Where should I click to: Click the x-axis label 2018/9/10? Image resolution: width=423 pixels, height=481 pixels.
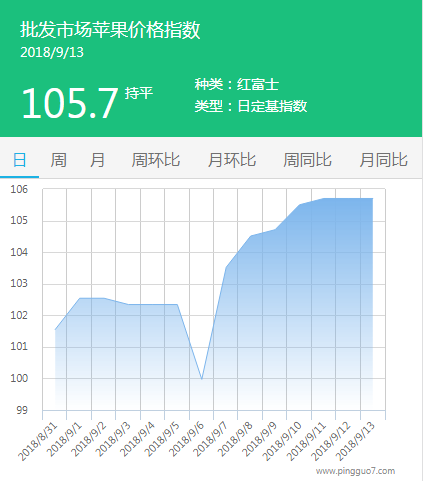coord(282,441)
